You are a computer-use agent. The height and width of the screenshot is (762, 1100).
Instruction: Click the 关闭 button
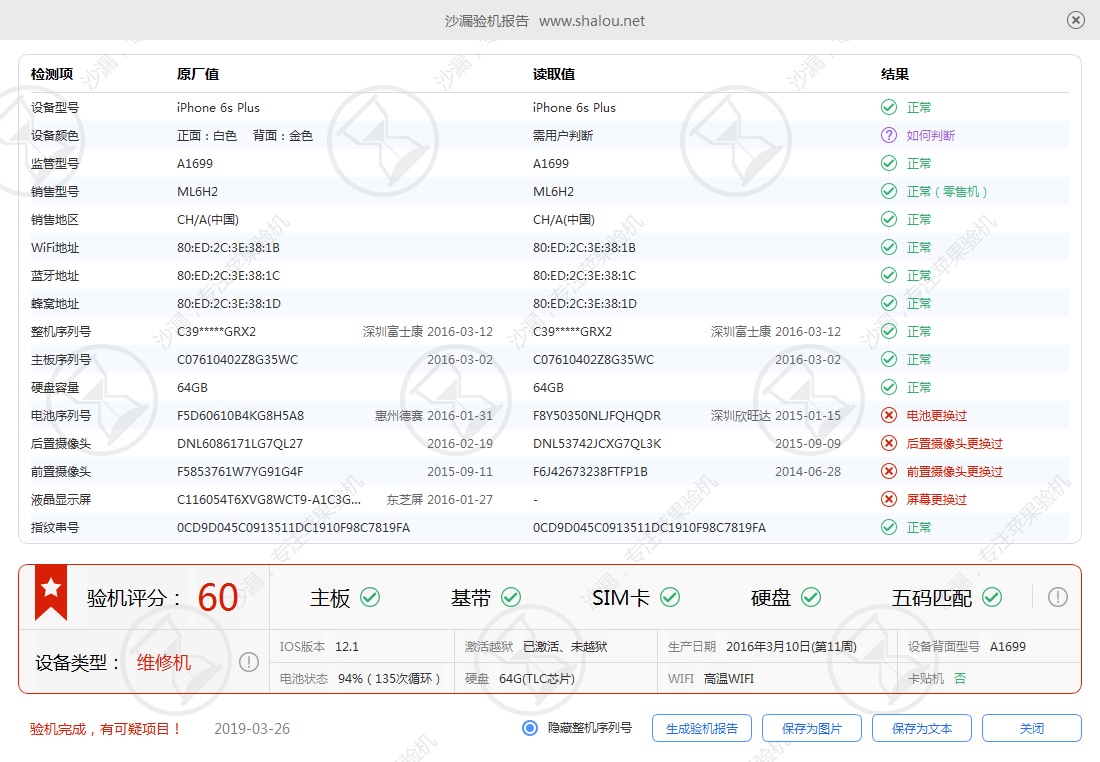[x=1032, y=728]
